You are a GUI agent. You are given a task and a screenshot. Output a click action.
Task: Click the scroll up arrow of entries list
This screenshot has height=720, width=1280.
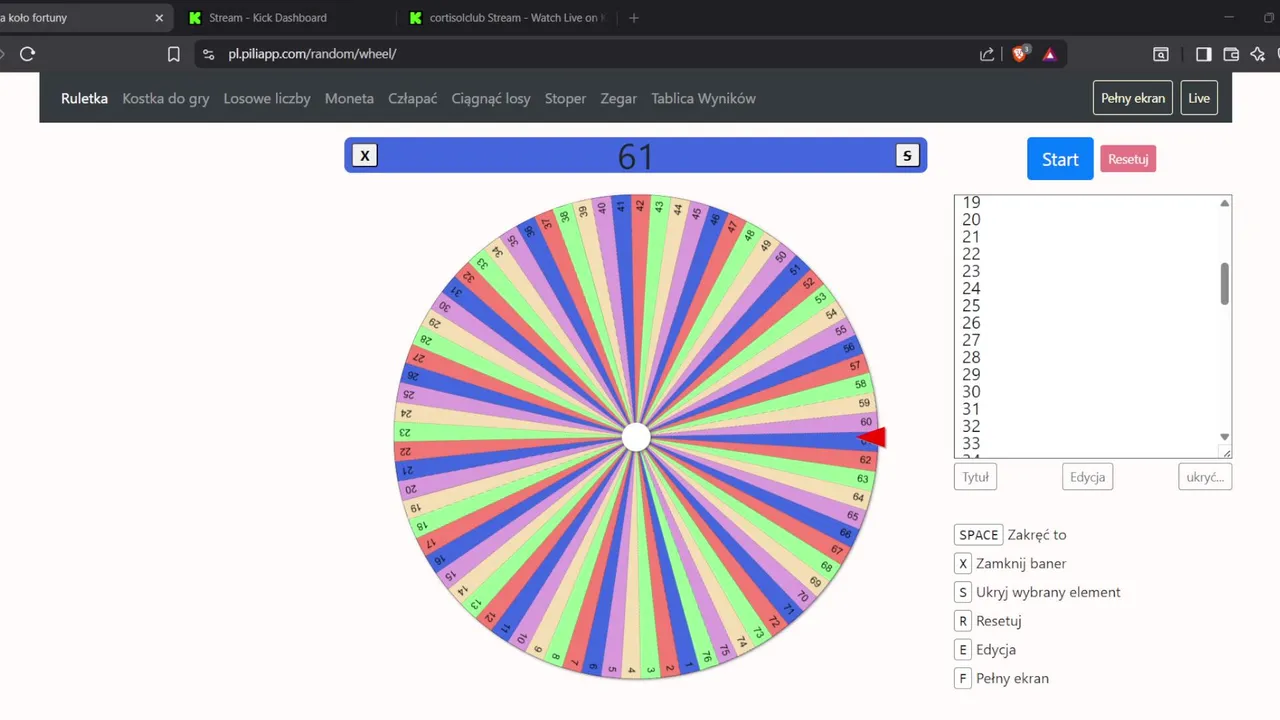coord(1225,203)
